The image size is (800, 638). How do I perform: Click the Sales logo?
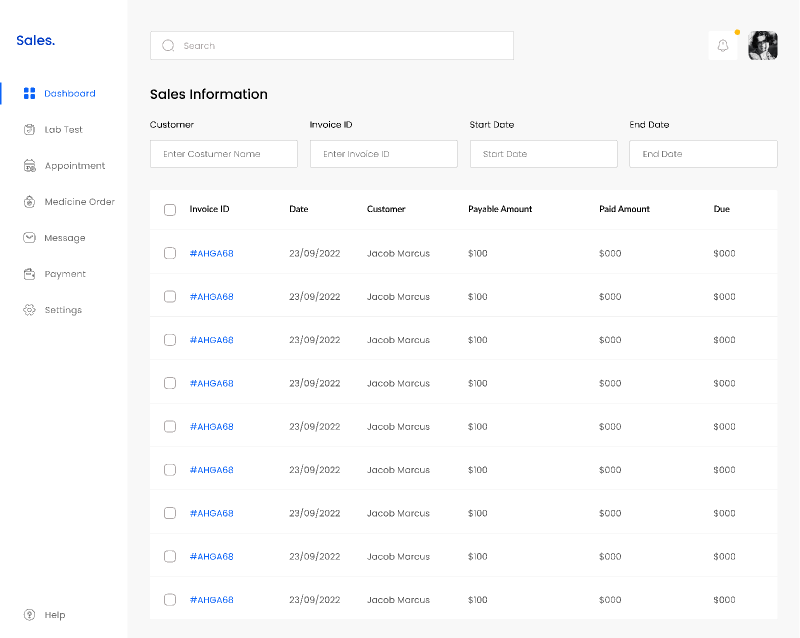(x=35, y=40)
